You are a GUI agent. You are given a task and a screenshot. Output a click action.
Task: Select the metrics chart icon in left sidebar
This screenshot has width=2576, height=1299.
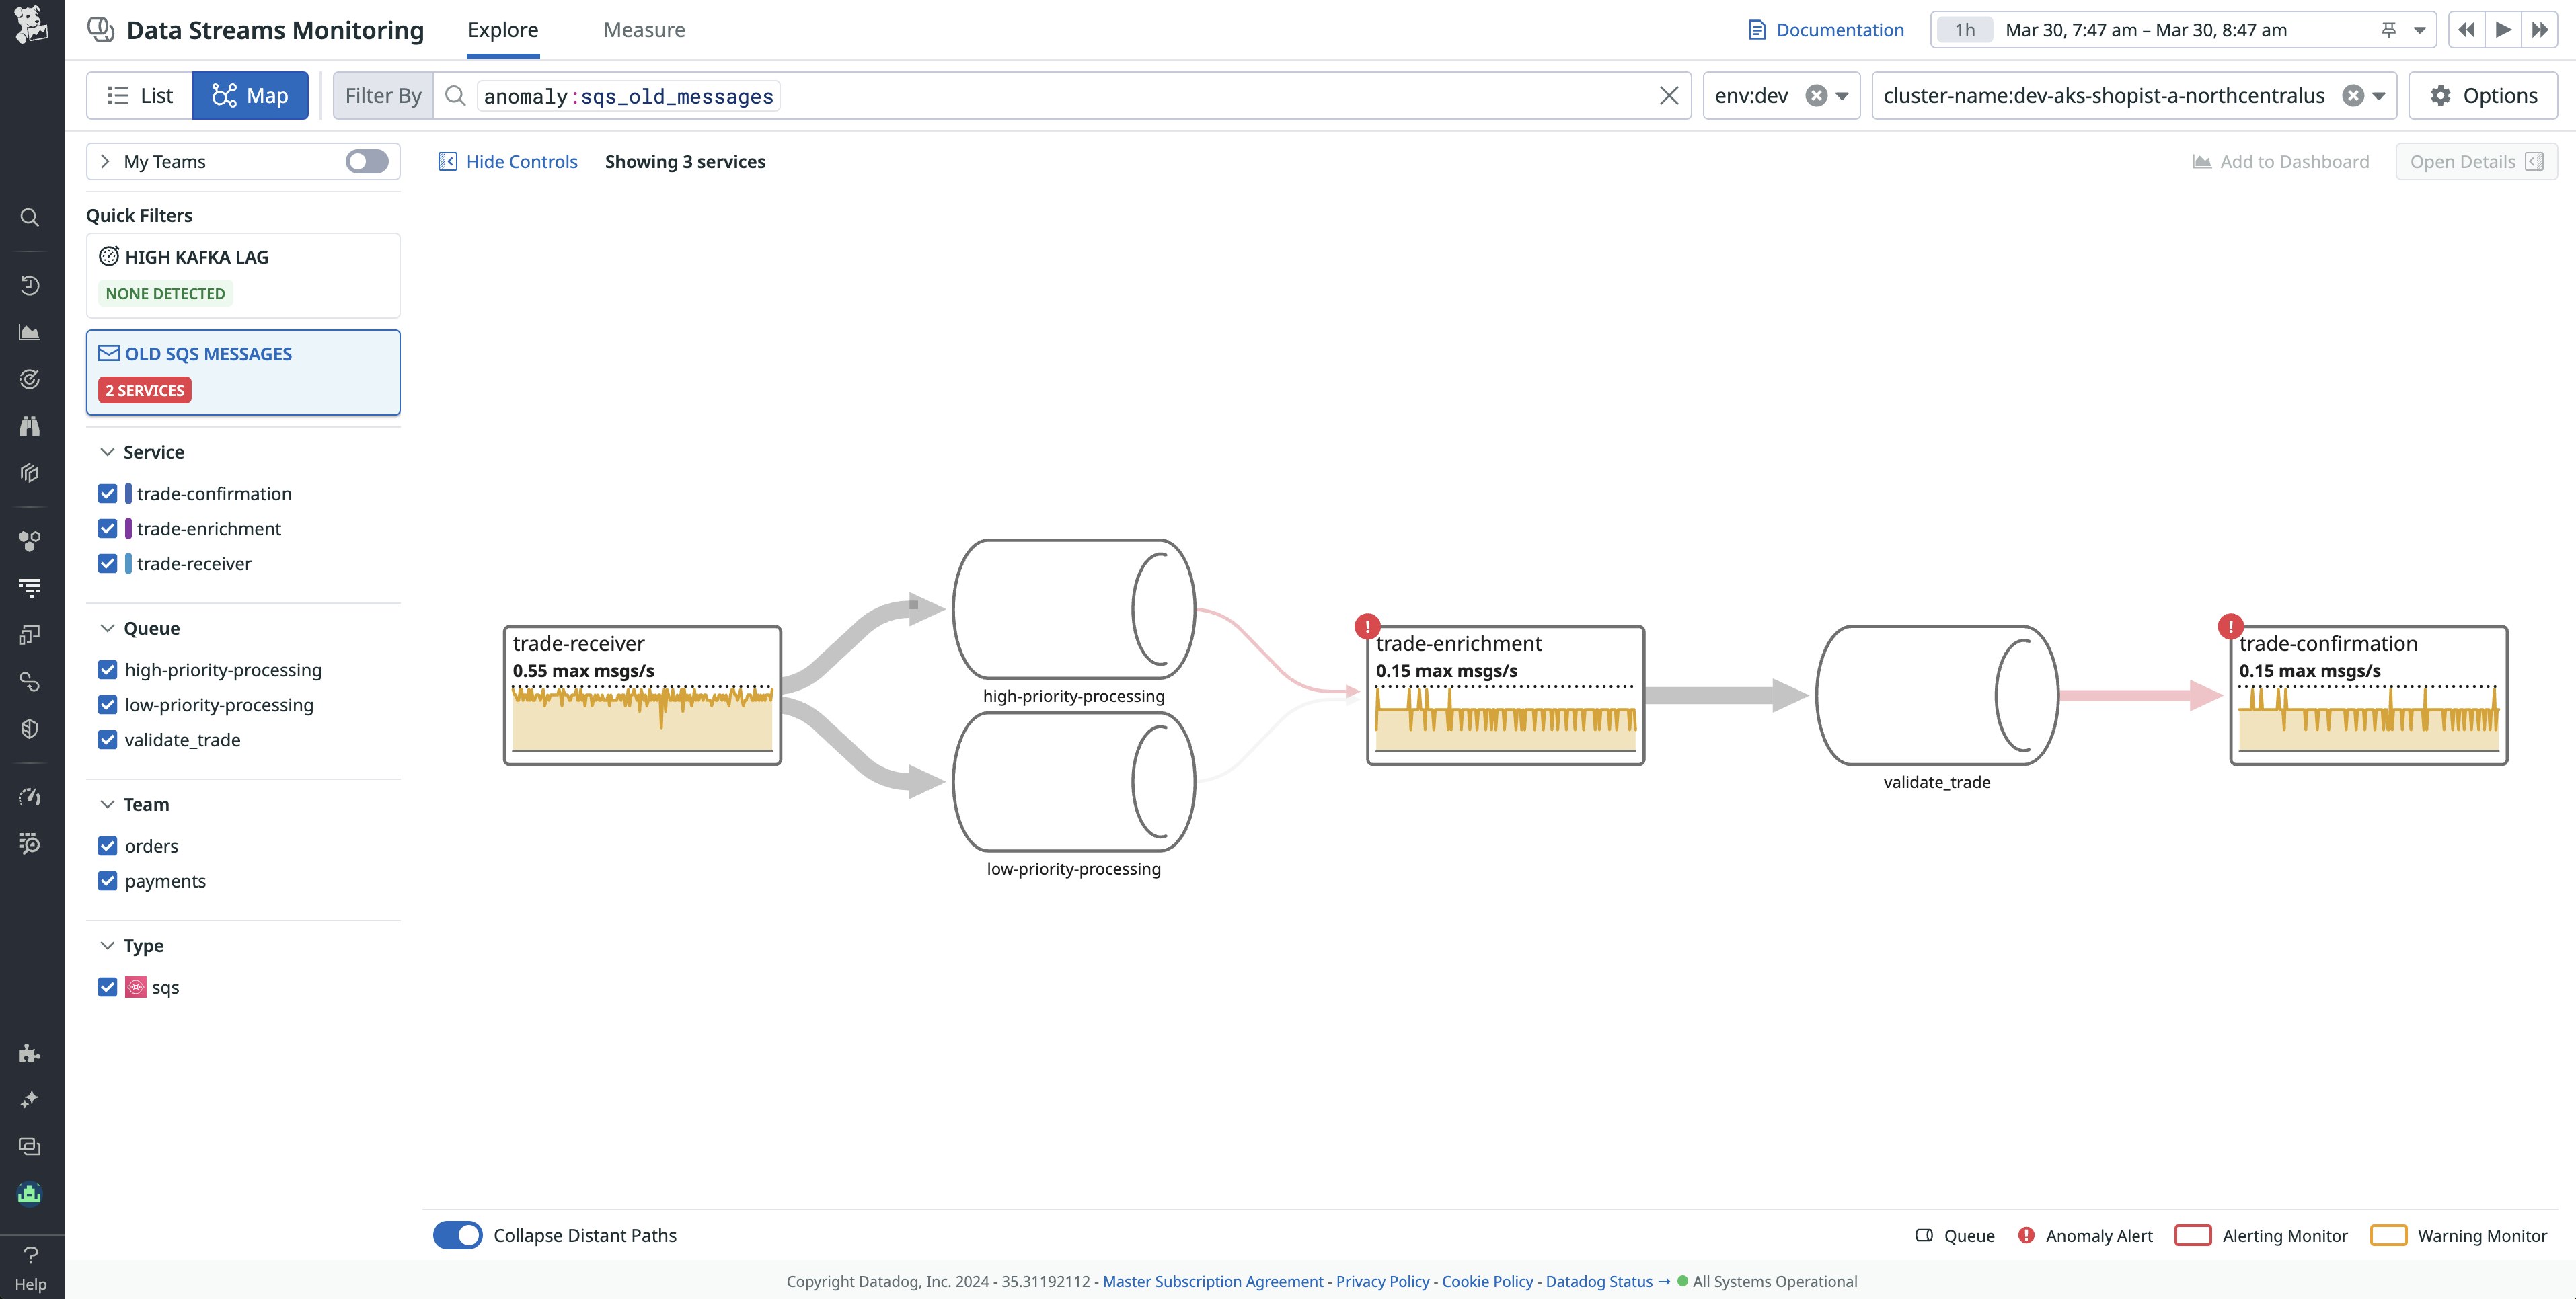click(30, 332)
